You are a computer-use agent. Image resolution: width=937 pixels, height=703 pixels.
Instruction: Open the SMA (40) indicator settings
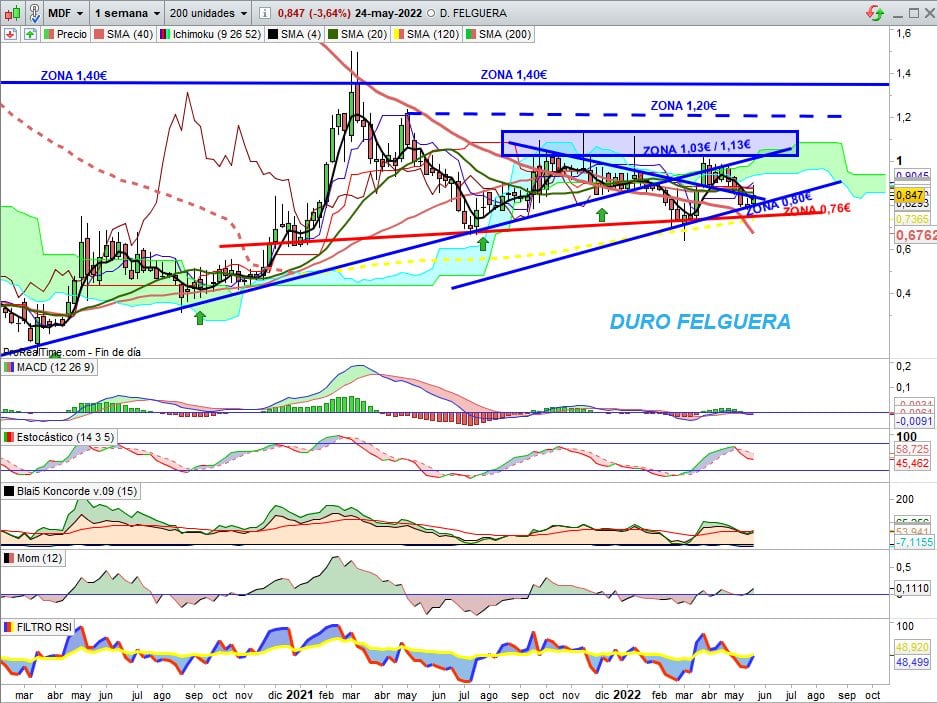tap(124, 34)
